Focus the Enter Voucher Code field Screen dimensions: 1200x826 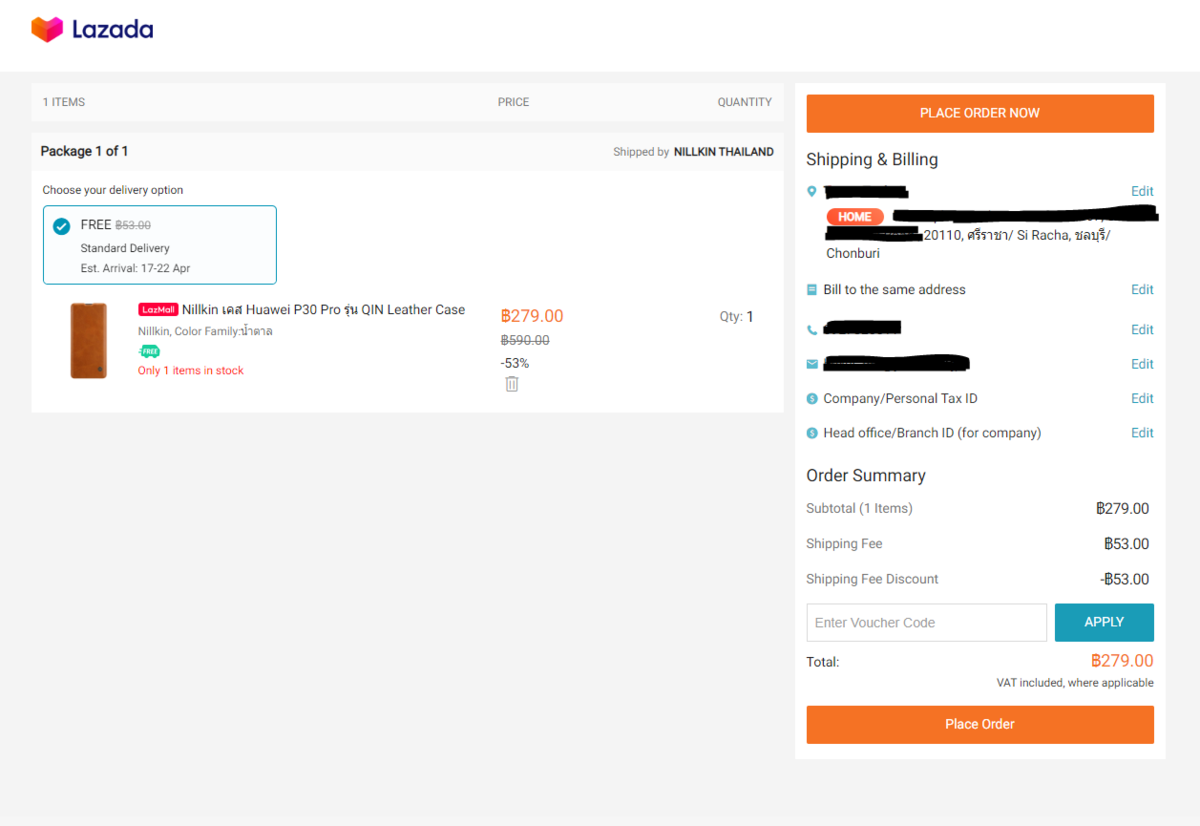[x=927, y=622]
